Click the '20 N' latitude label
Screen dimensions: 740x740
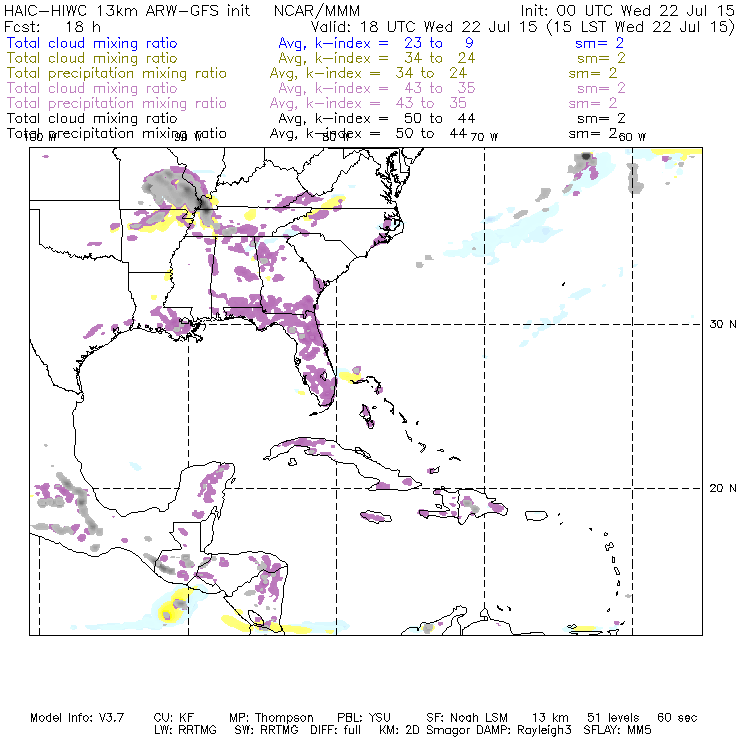(x=723, y=488)
